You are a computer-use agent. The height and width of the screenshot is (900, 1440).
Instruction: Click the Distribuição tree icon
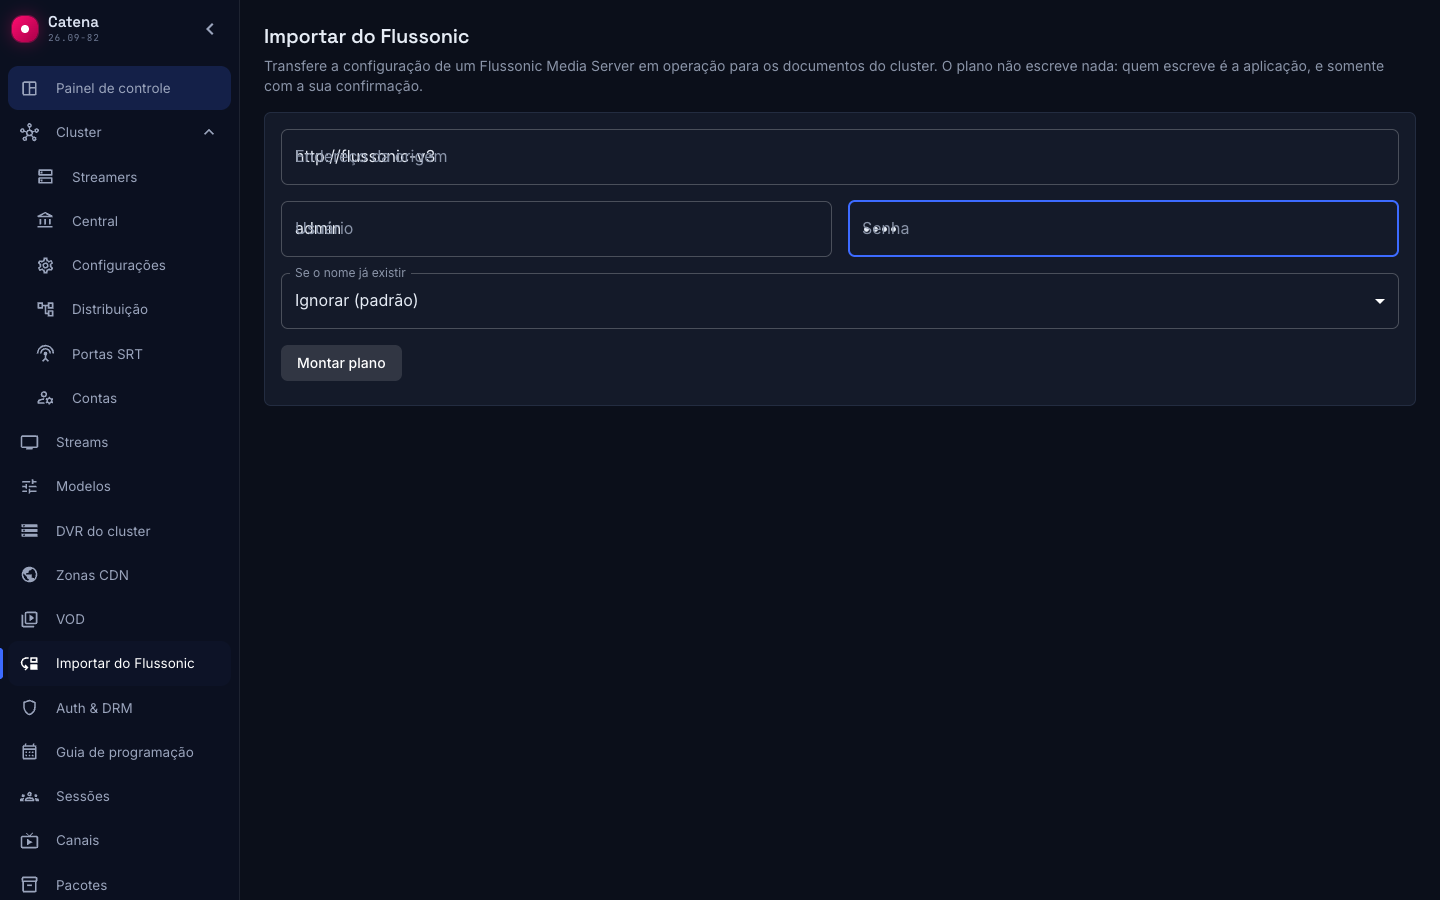[x=46, y=309]
